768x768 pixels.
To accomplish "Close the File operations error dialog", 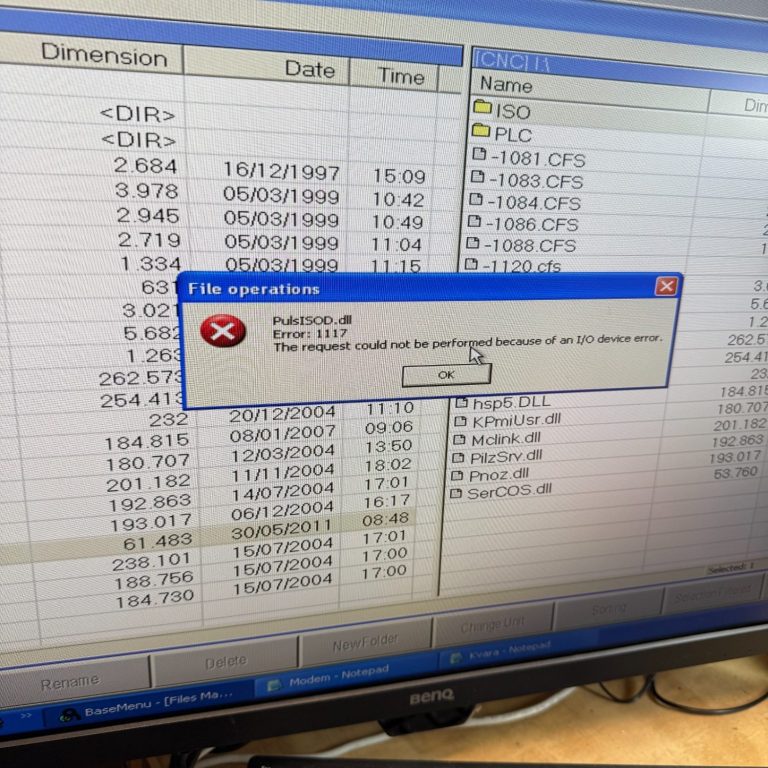I will pos(666,286).
